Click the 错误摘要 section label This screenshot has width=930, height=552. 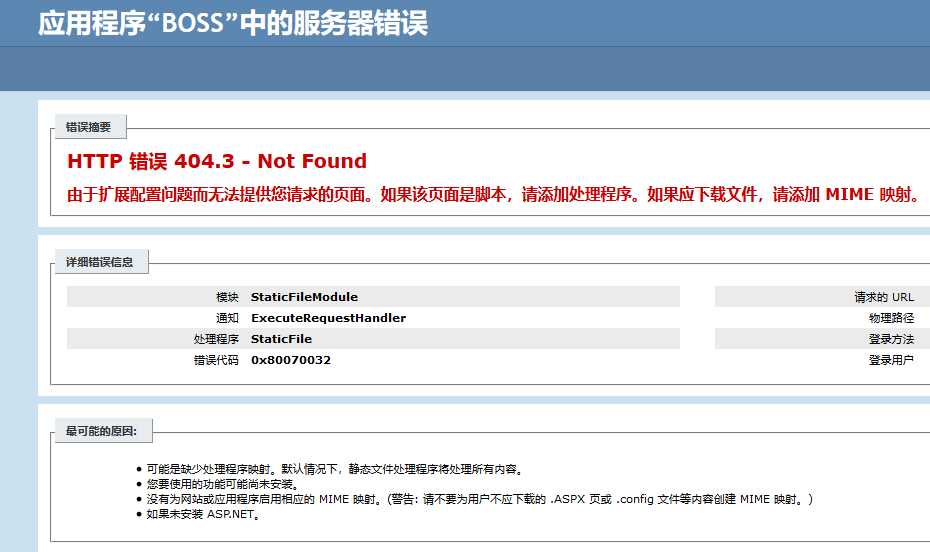89,127
